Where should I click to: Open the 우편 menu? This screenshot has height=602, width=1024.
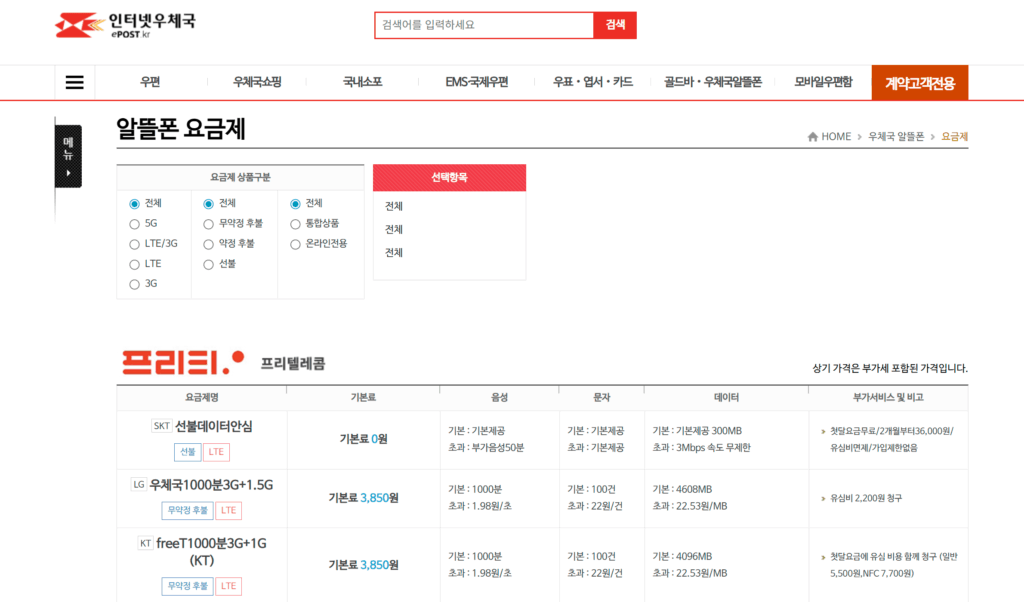coord(150,82)
